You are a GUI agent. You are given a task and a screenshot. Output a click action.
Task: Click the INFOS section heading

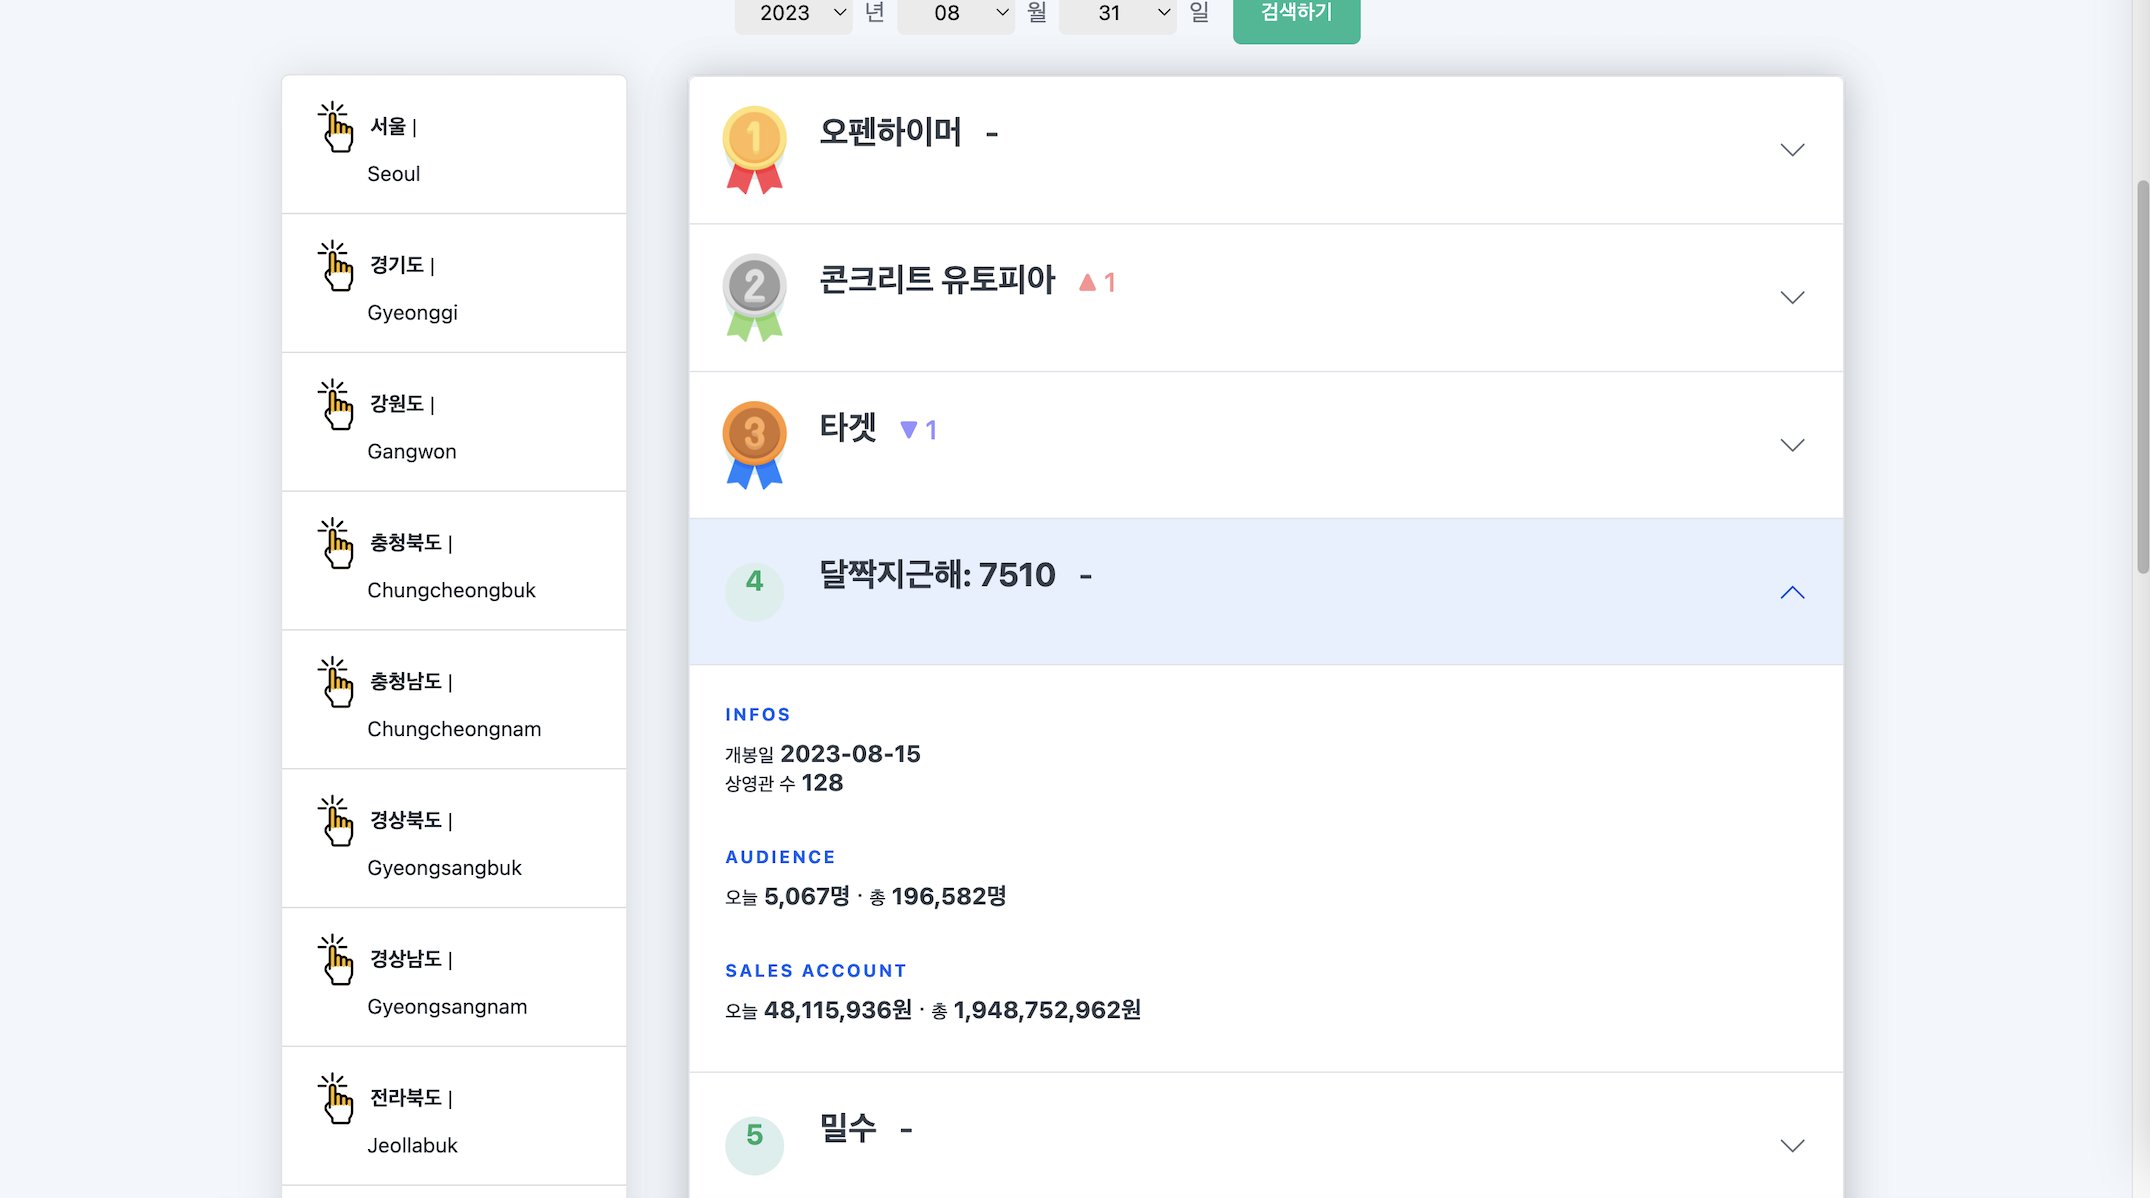758,715
